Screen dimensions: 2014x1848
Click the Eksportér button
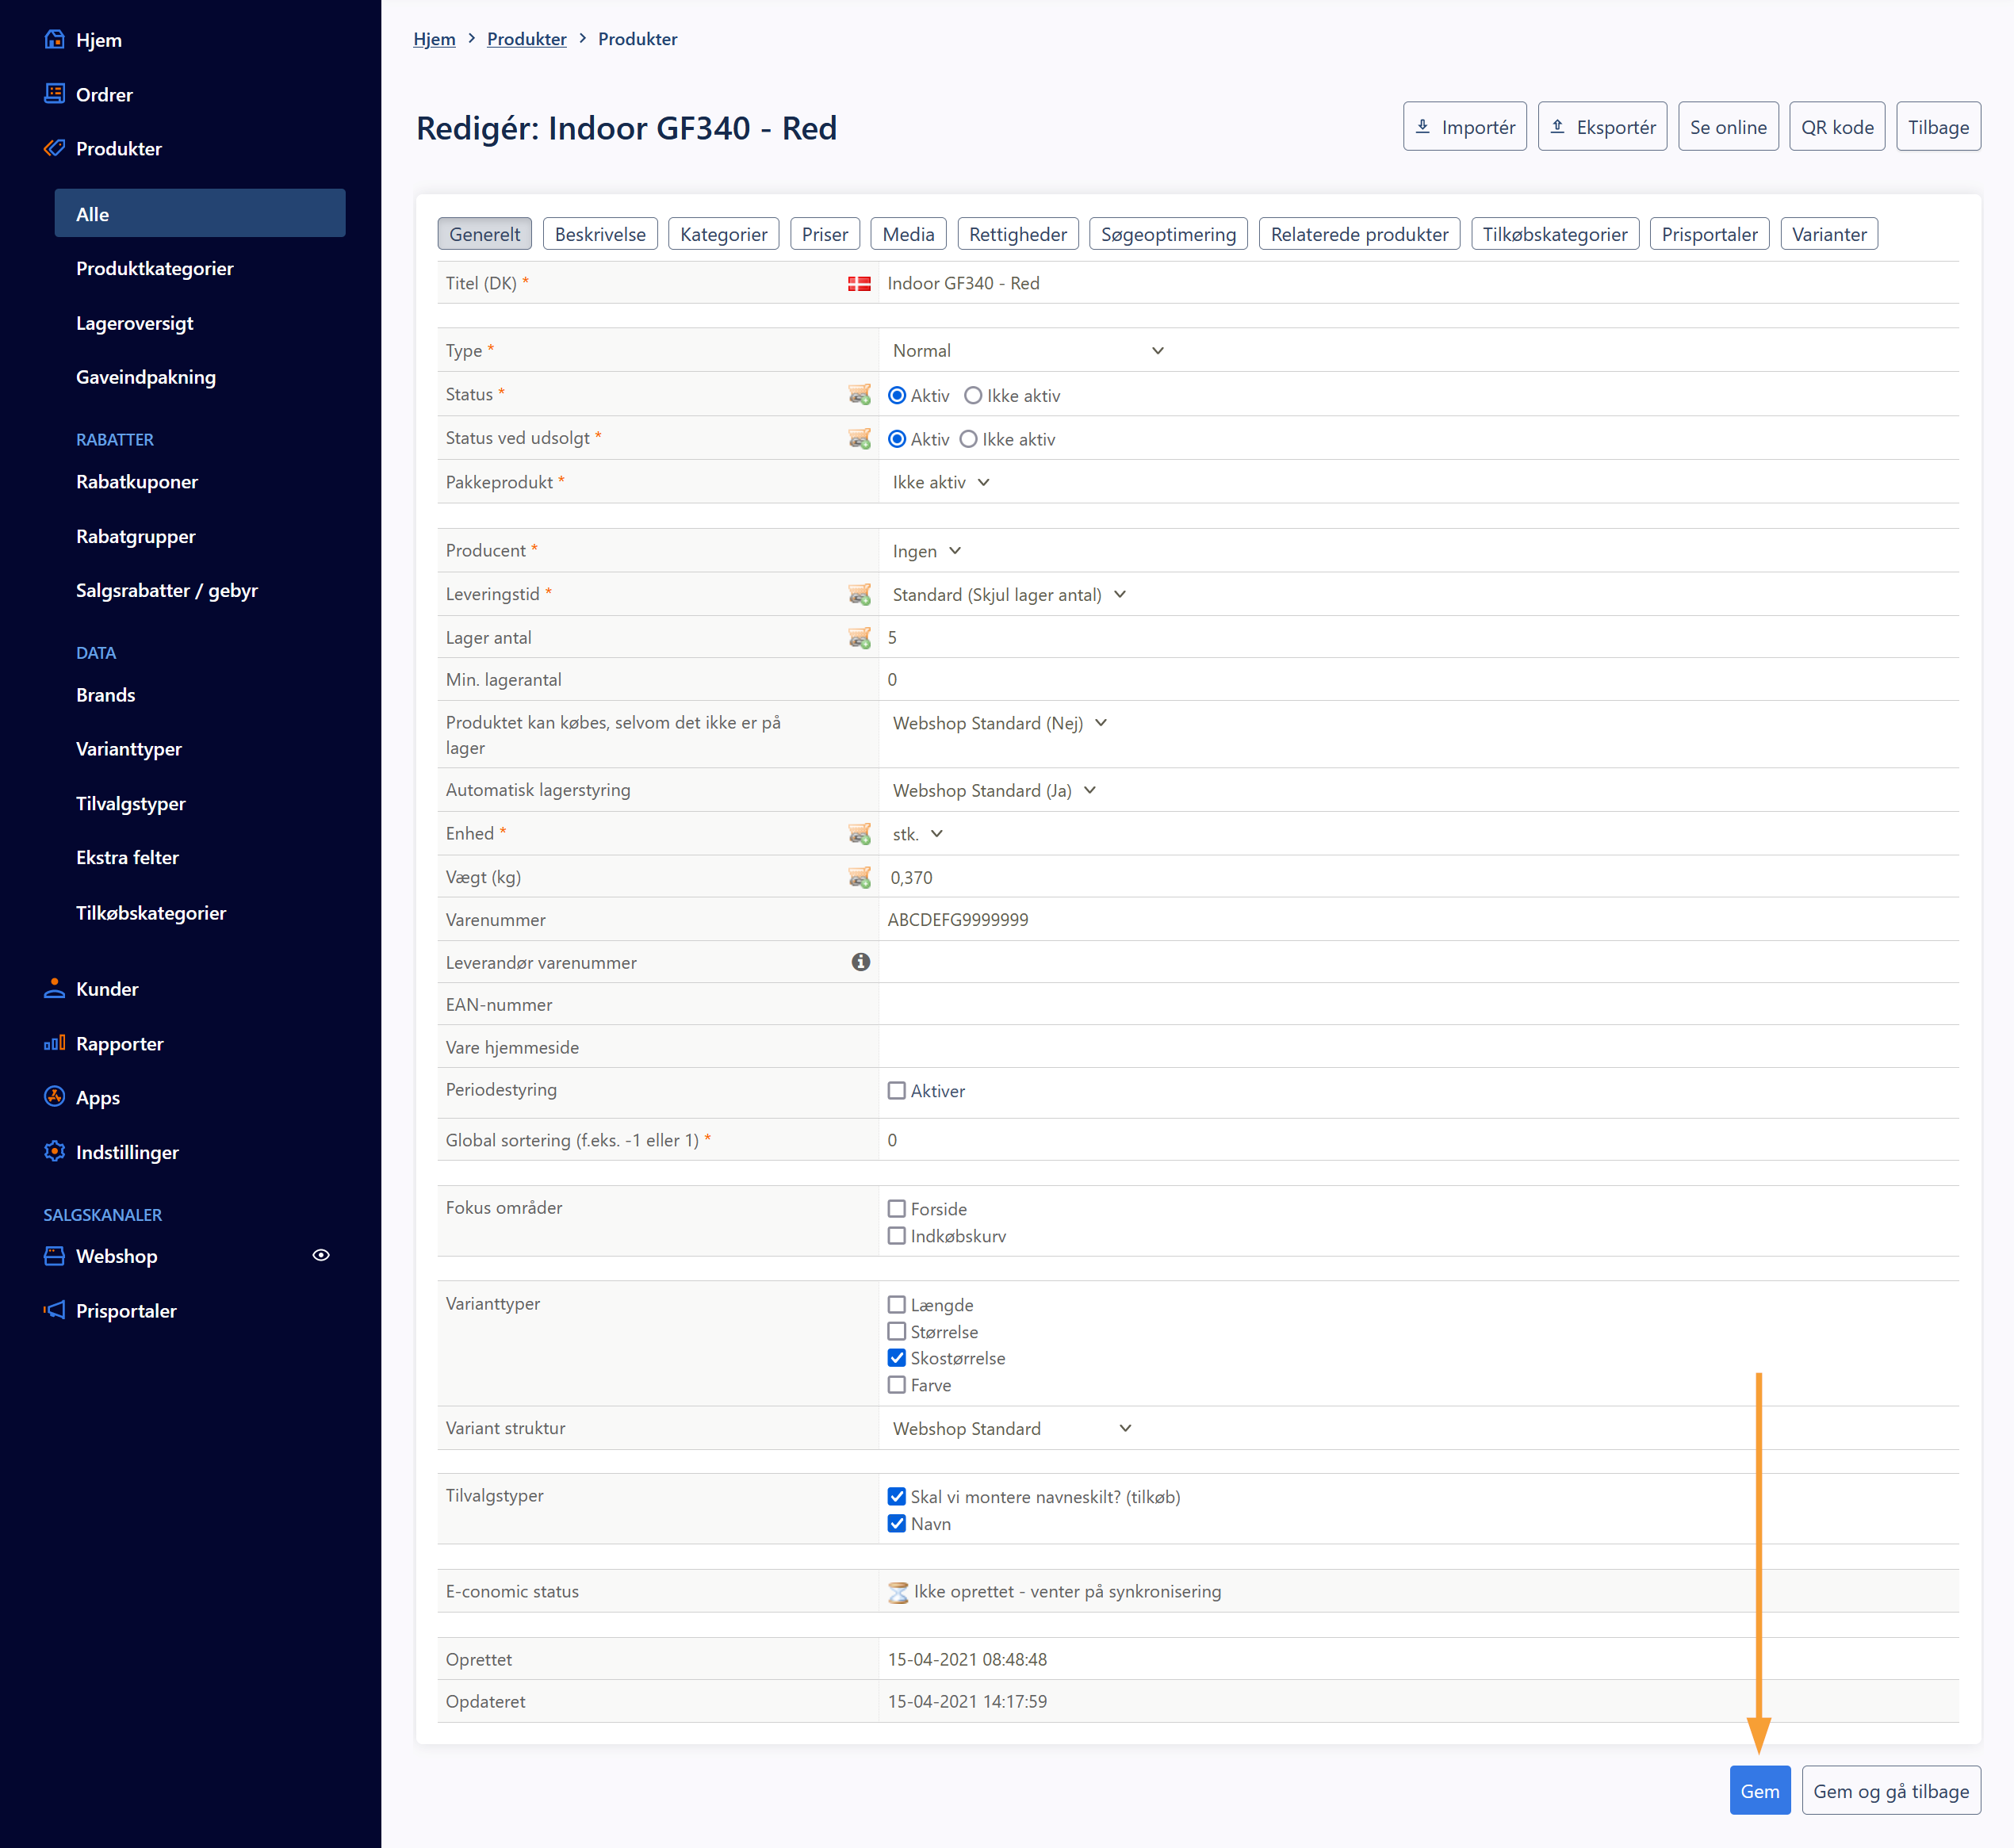[x=1602, y=127]
